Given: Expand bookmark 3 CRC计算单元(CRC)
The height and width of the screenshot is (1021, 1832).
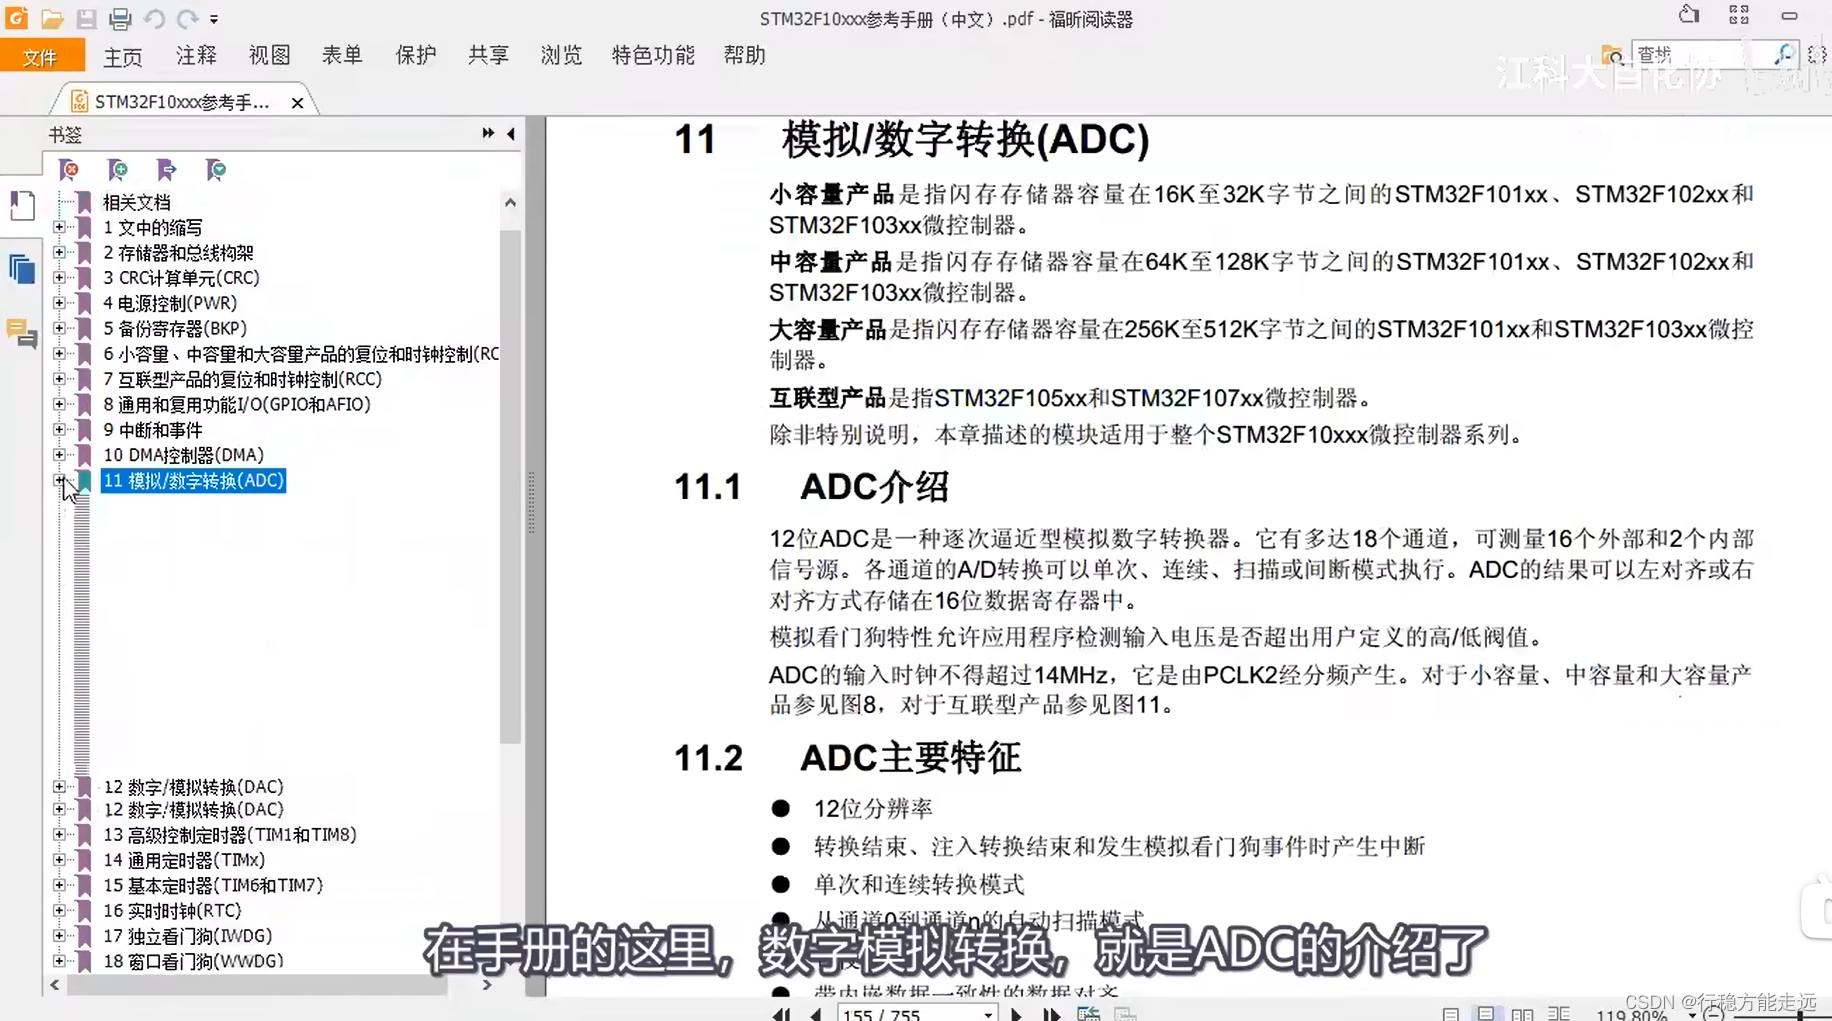Looking at the screenshot, I should [60, 278].
